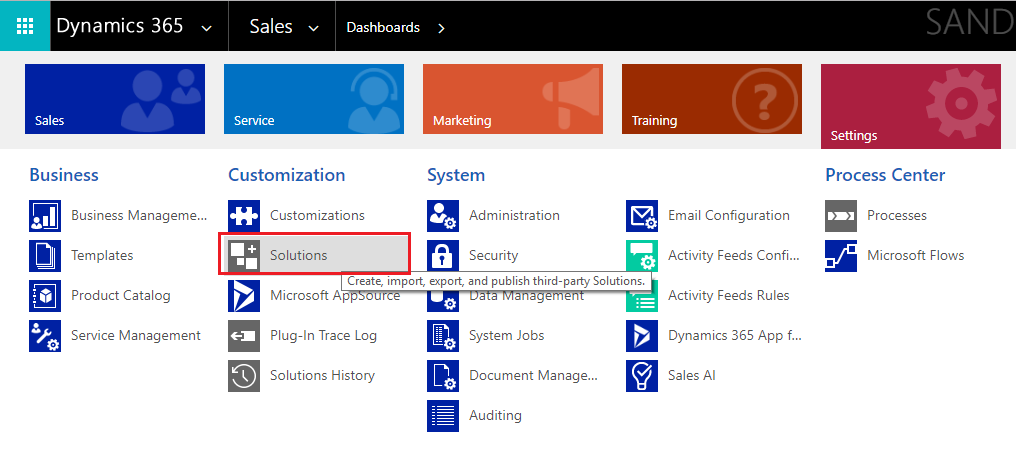
Task: Open the Auditing link
Action: coord(495,415)
